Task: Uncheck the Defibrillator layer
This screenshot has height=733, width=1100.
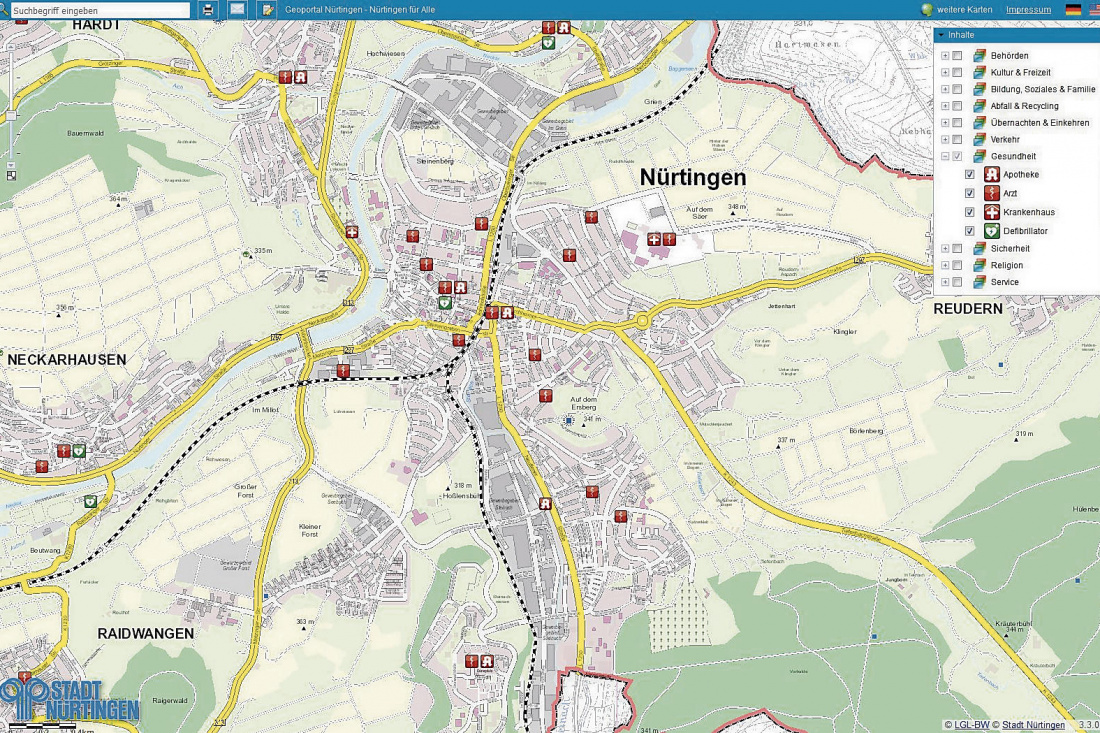Action: tap(970, 231)
